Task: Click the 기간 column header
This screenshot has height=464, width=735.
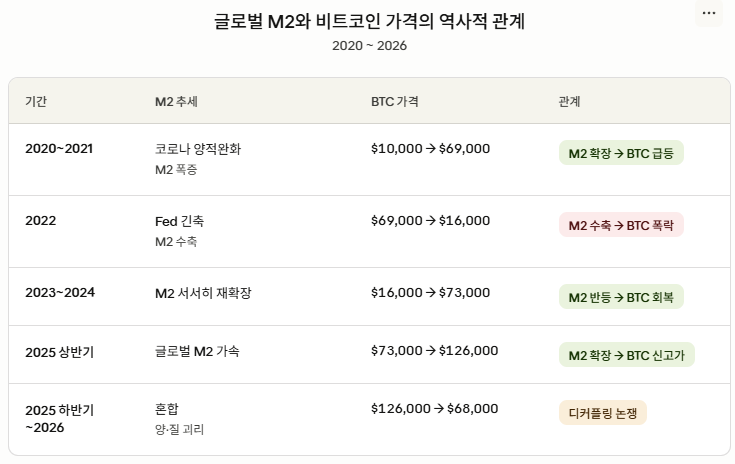Action: (36, 101)
